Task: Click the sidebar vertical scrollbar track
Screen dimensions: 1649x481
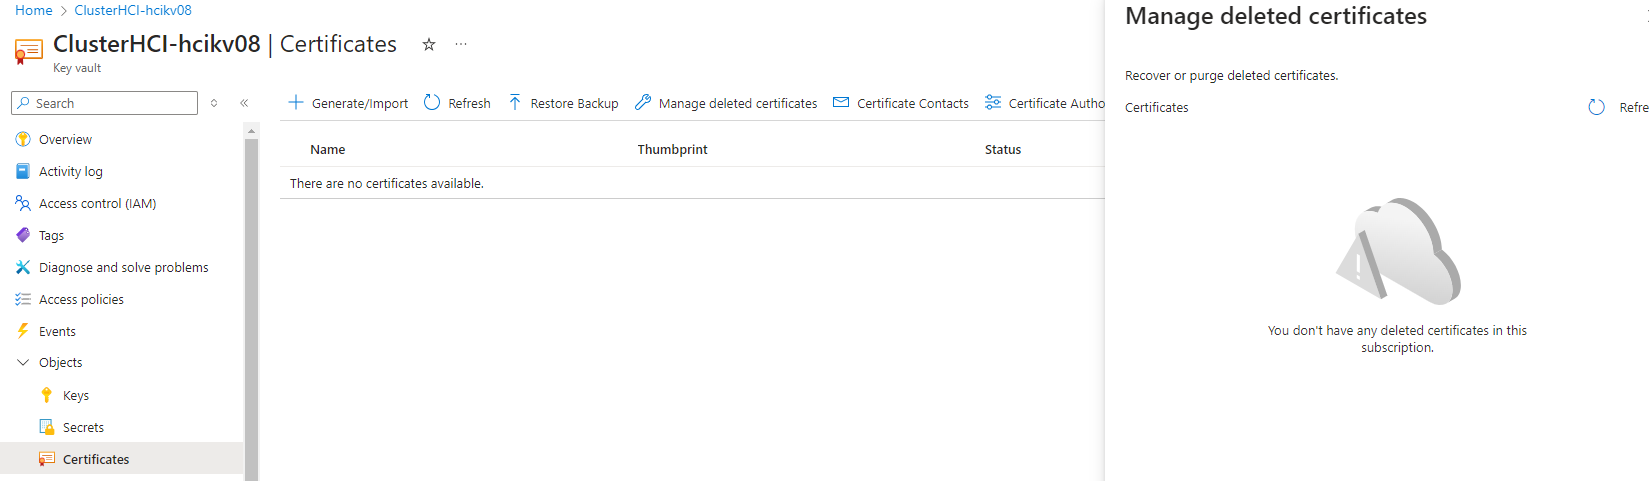Action: tap(251, 309)
